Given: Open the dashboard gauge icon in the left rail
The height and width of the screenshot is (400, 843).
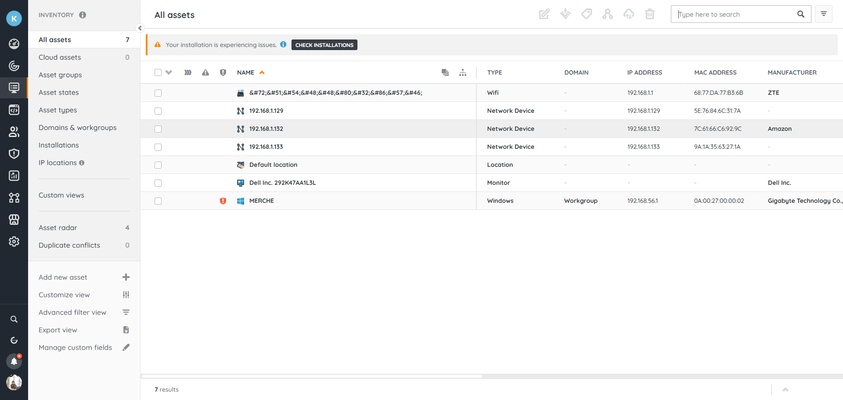Looking at the screenshot, I should point(14,44).
